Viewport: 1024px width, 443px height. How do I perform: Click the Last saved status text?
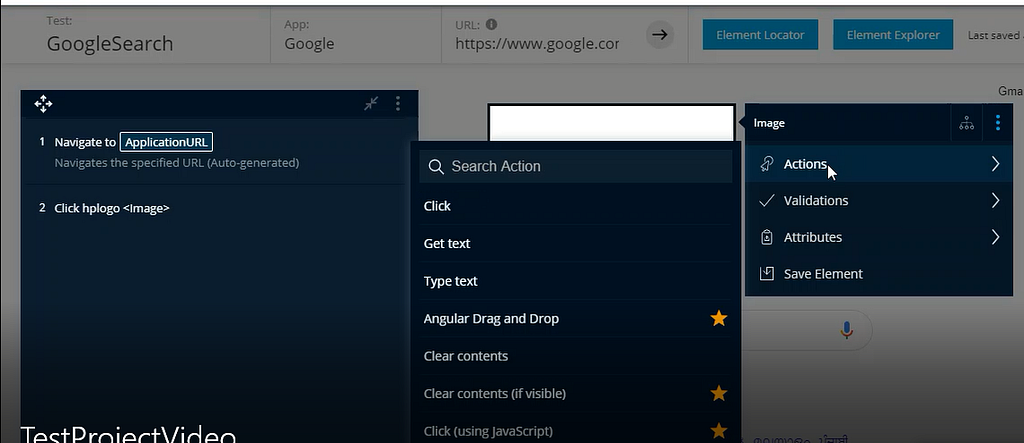[995, 35]
